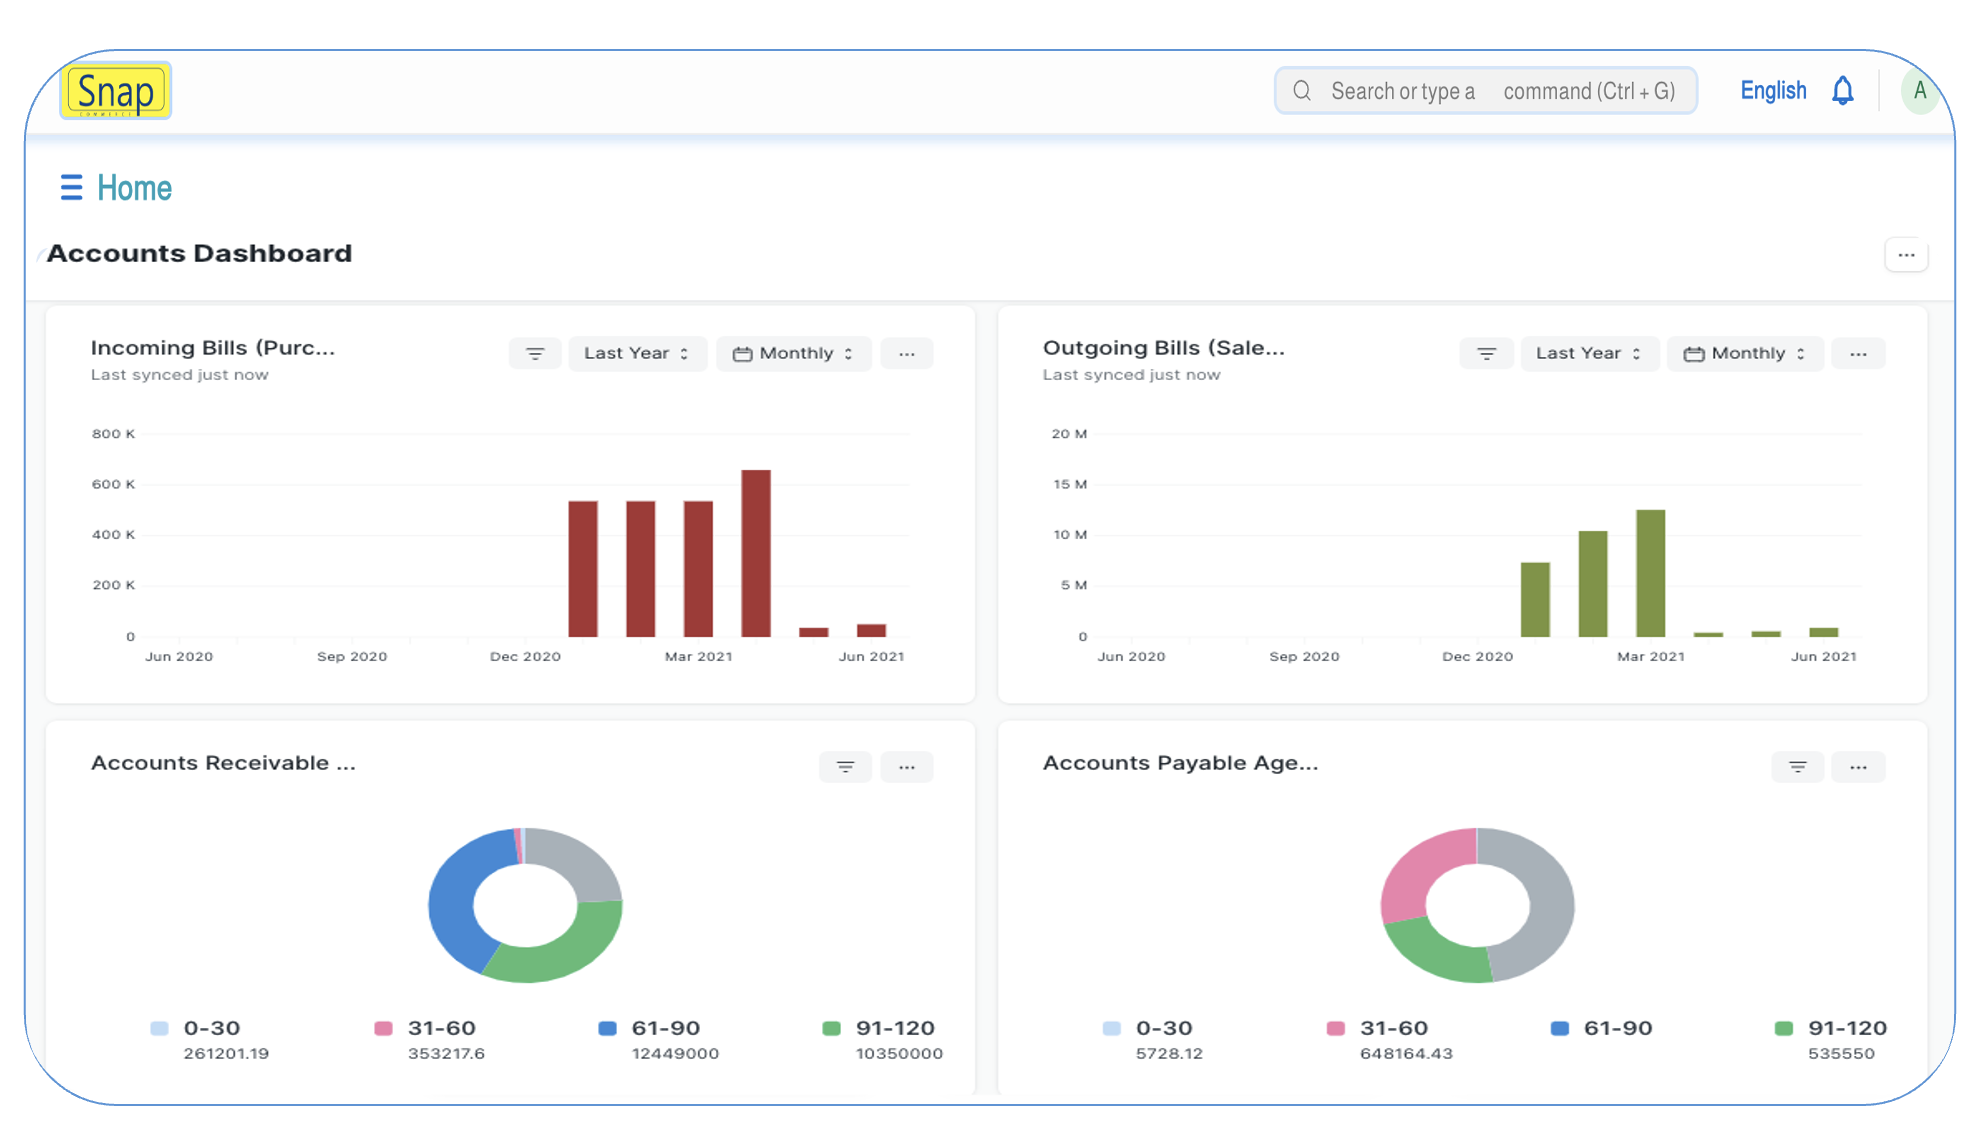The image size is (1980, 1130).
Task: Click the filter icon on Accounts Payable
Action: (x=1796, y=766)
